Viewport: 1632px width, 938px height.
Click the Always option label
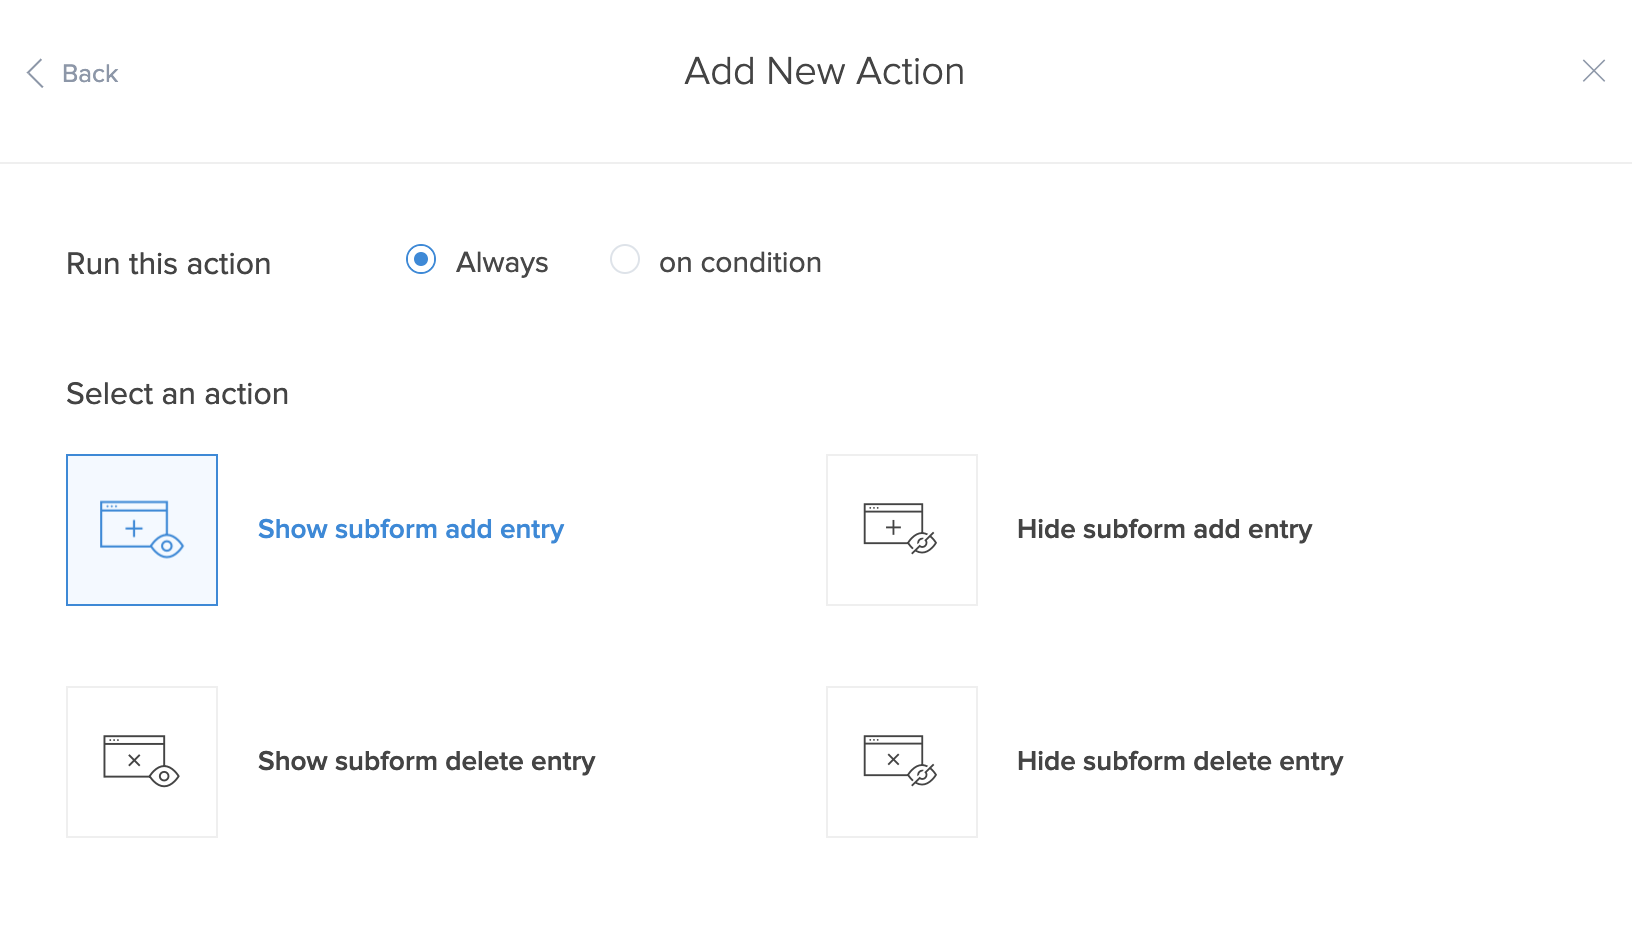click(x=502, y=263)
